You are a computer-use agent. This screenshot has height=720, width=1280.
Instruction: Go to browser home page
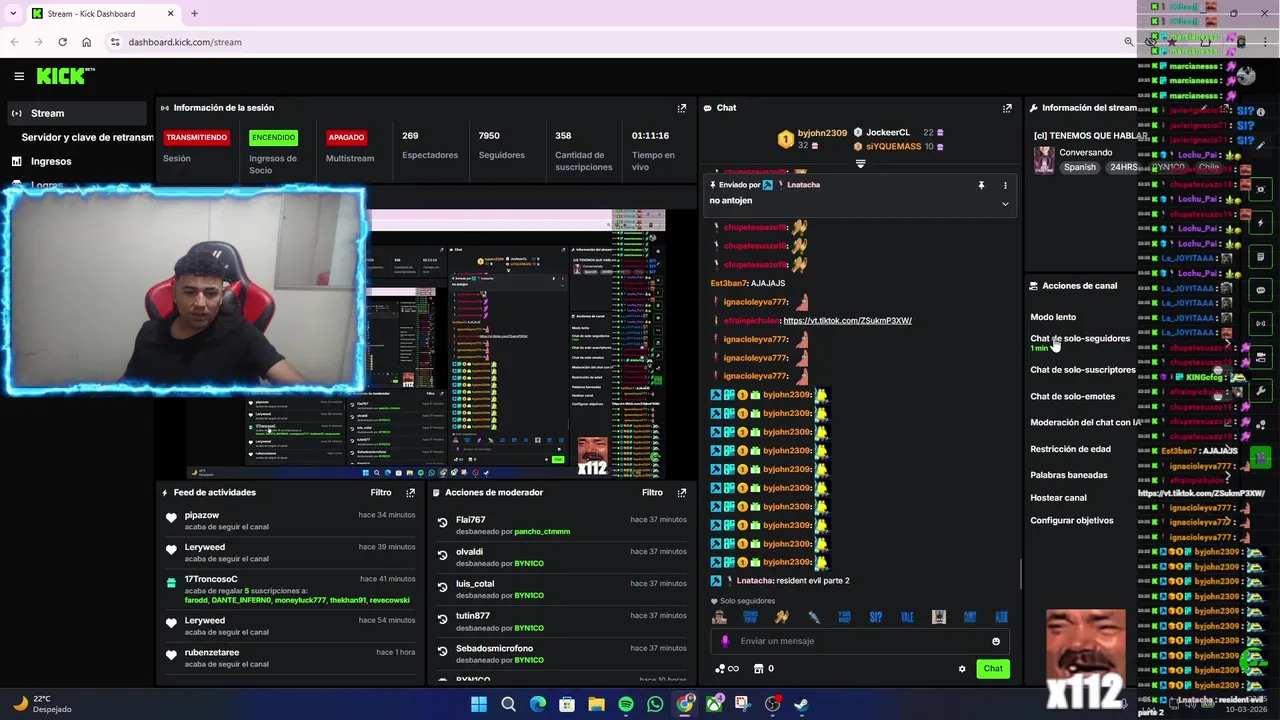pyautogui.click(x=86, y=42)
